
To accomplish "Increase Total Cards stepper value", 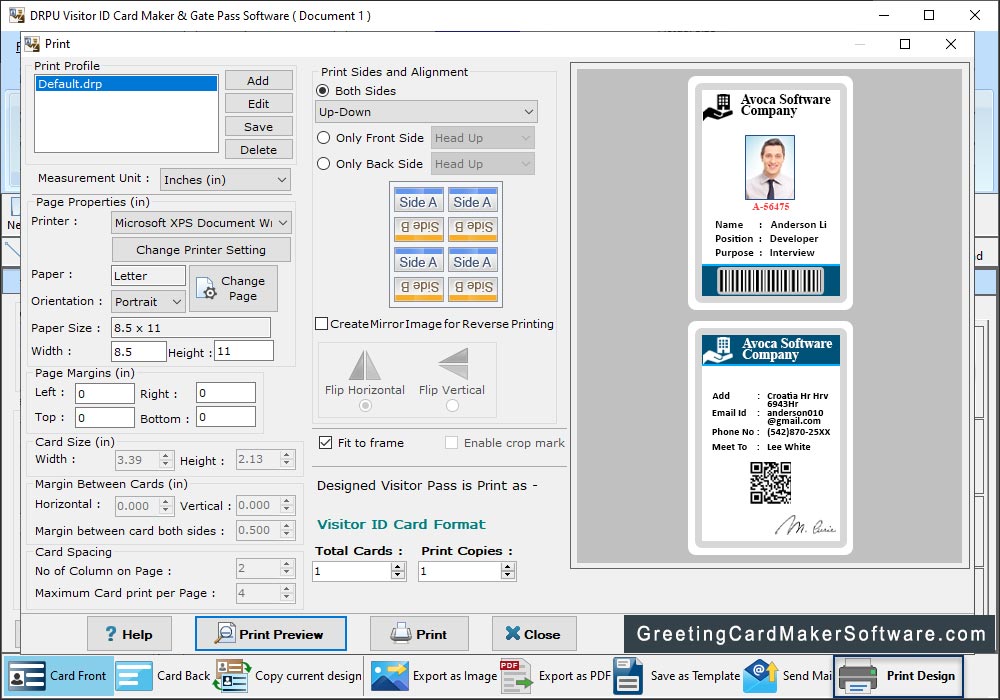I will pos(398,566).
